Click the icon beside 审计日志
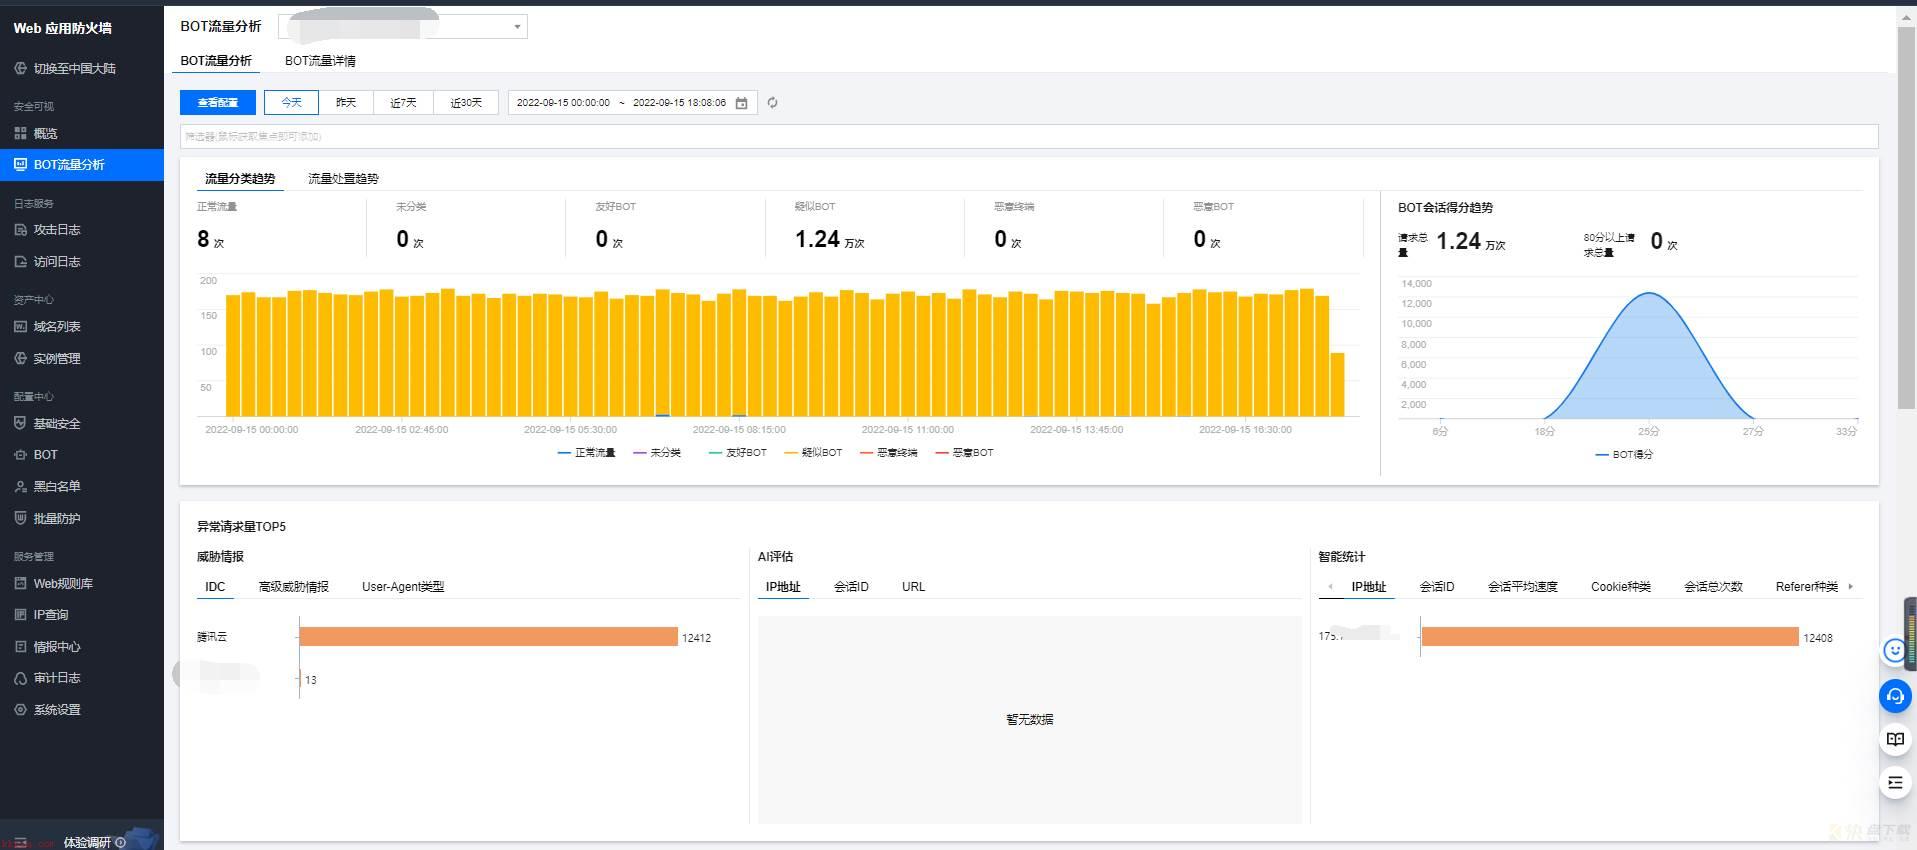The image size is (1917, 850). click(x=20, y=677)
